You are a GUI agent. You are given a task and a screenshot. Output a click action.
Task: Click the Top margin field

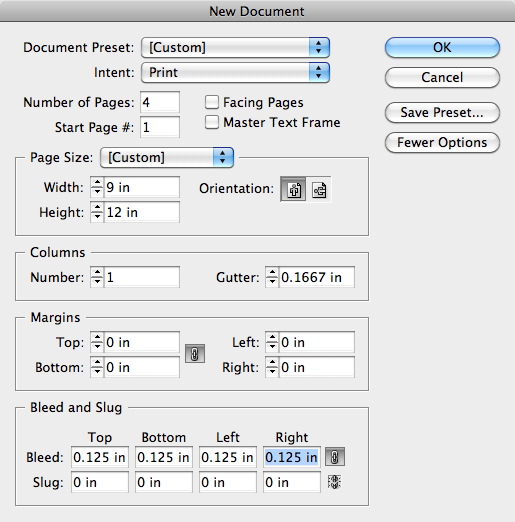[x=142, y=342]
